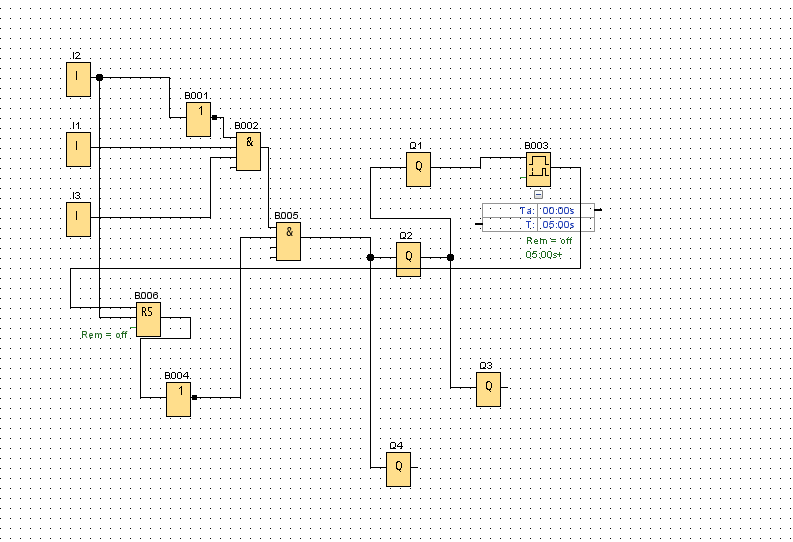The height and width of the screenshot is (542, 793).
Task: Select the B005 AND gate block
Action: coord(289,241)
